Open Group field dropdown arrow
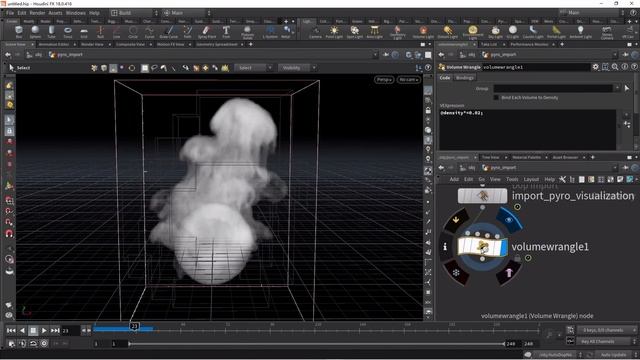 pos(617,88)
